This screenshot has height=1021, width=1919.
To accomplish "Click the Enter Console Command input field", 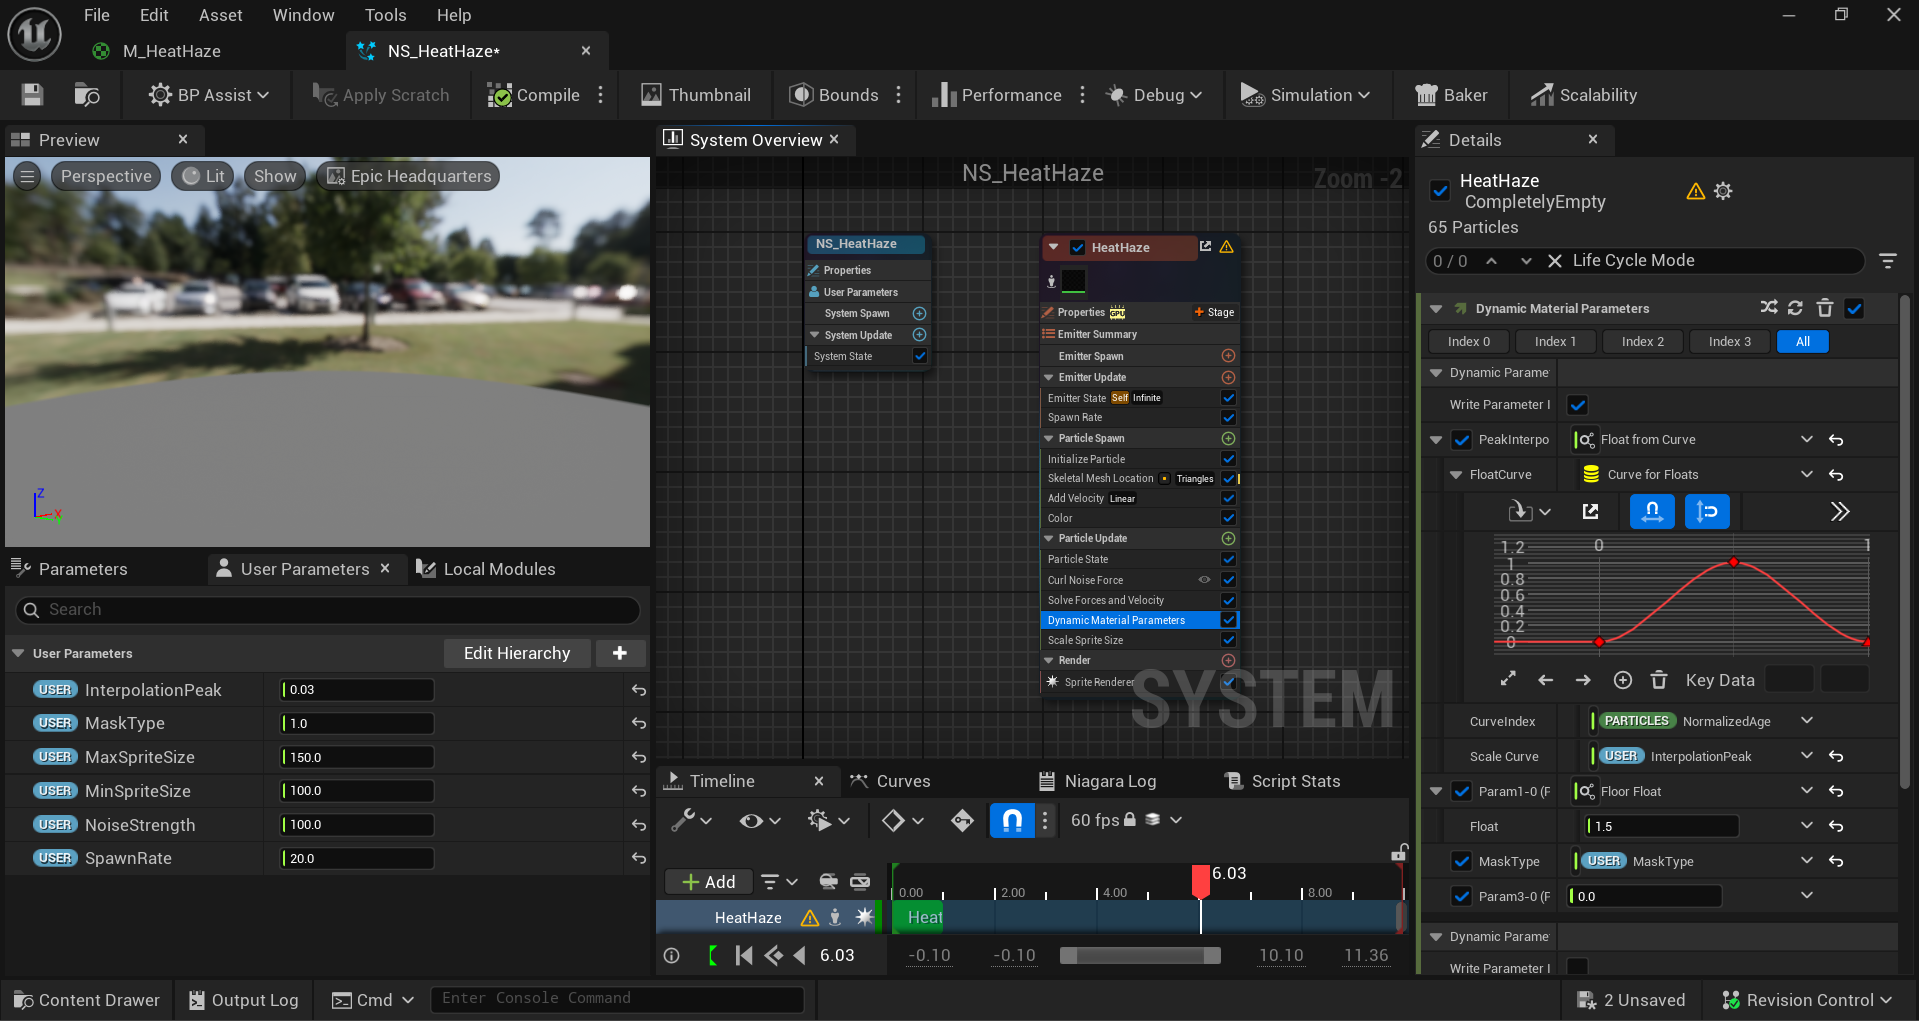I will (617, 998).
